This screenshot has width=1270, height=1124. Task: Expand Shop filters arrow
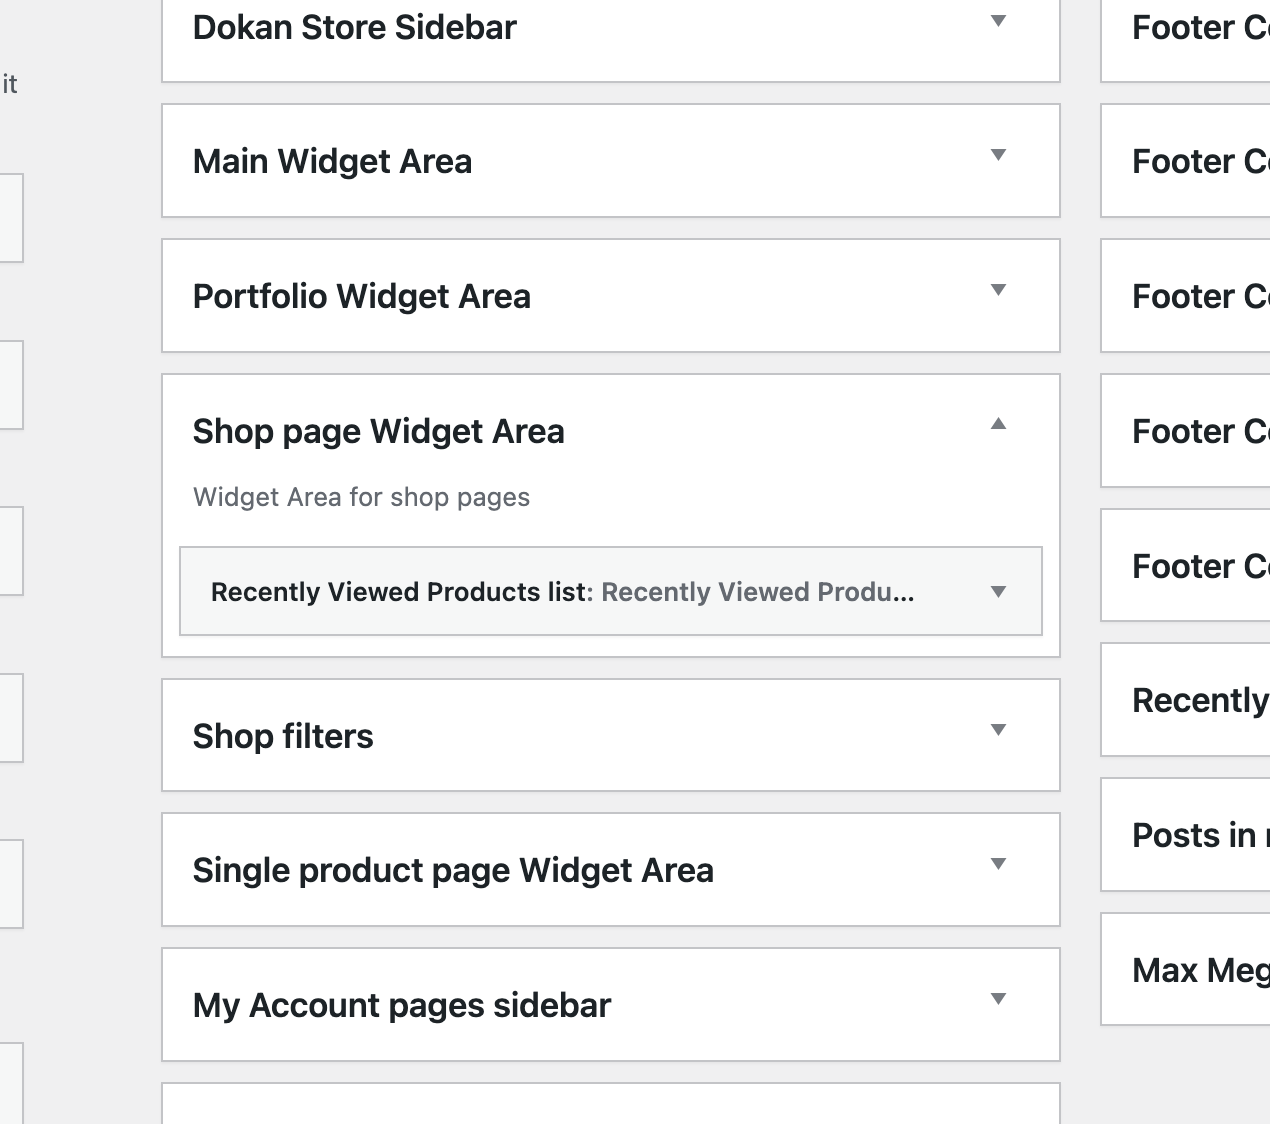(997, 730)
